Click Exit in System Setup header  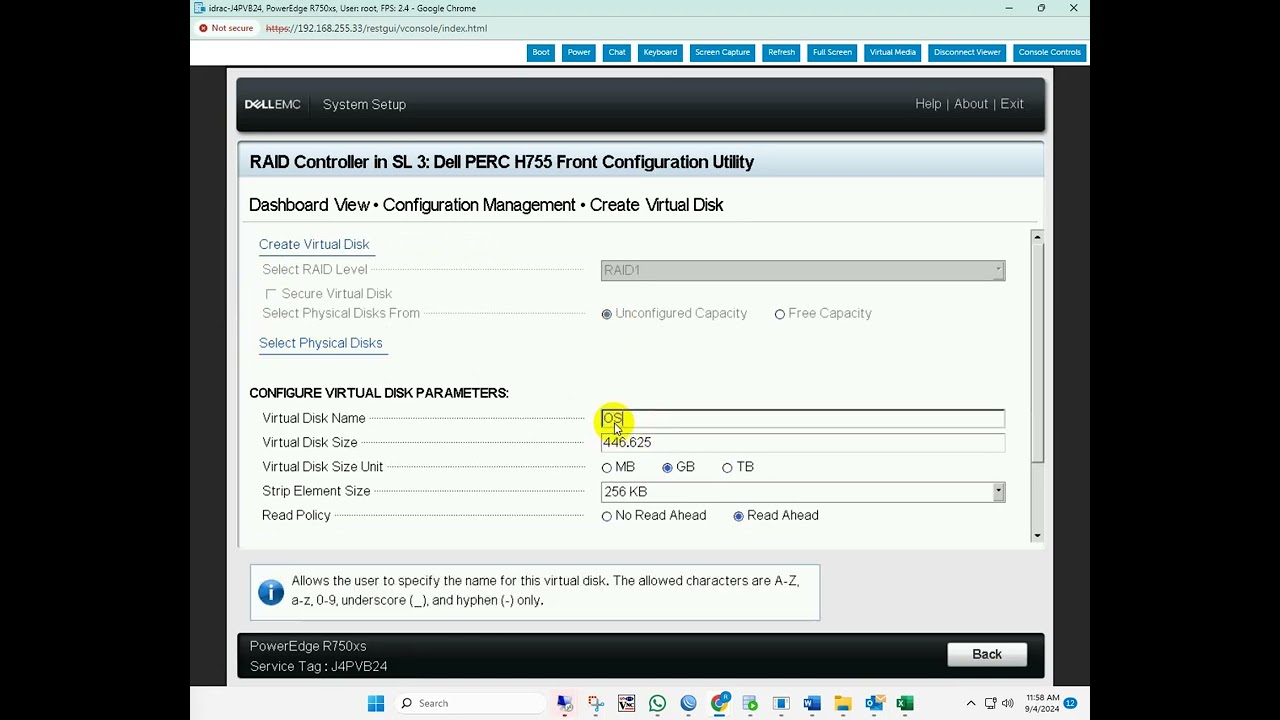coord(1012,104)
